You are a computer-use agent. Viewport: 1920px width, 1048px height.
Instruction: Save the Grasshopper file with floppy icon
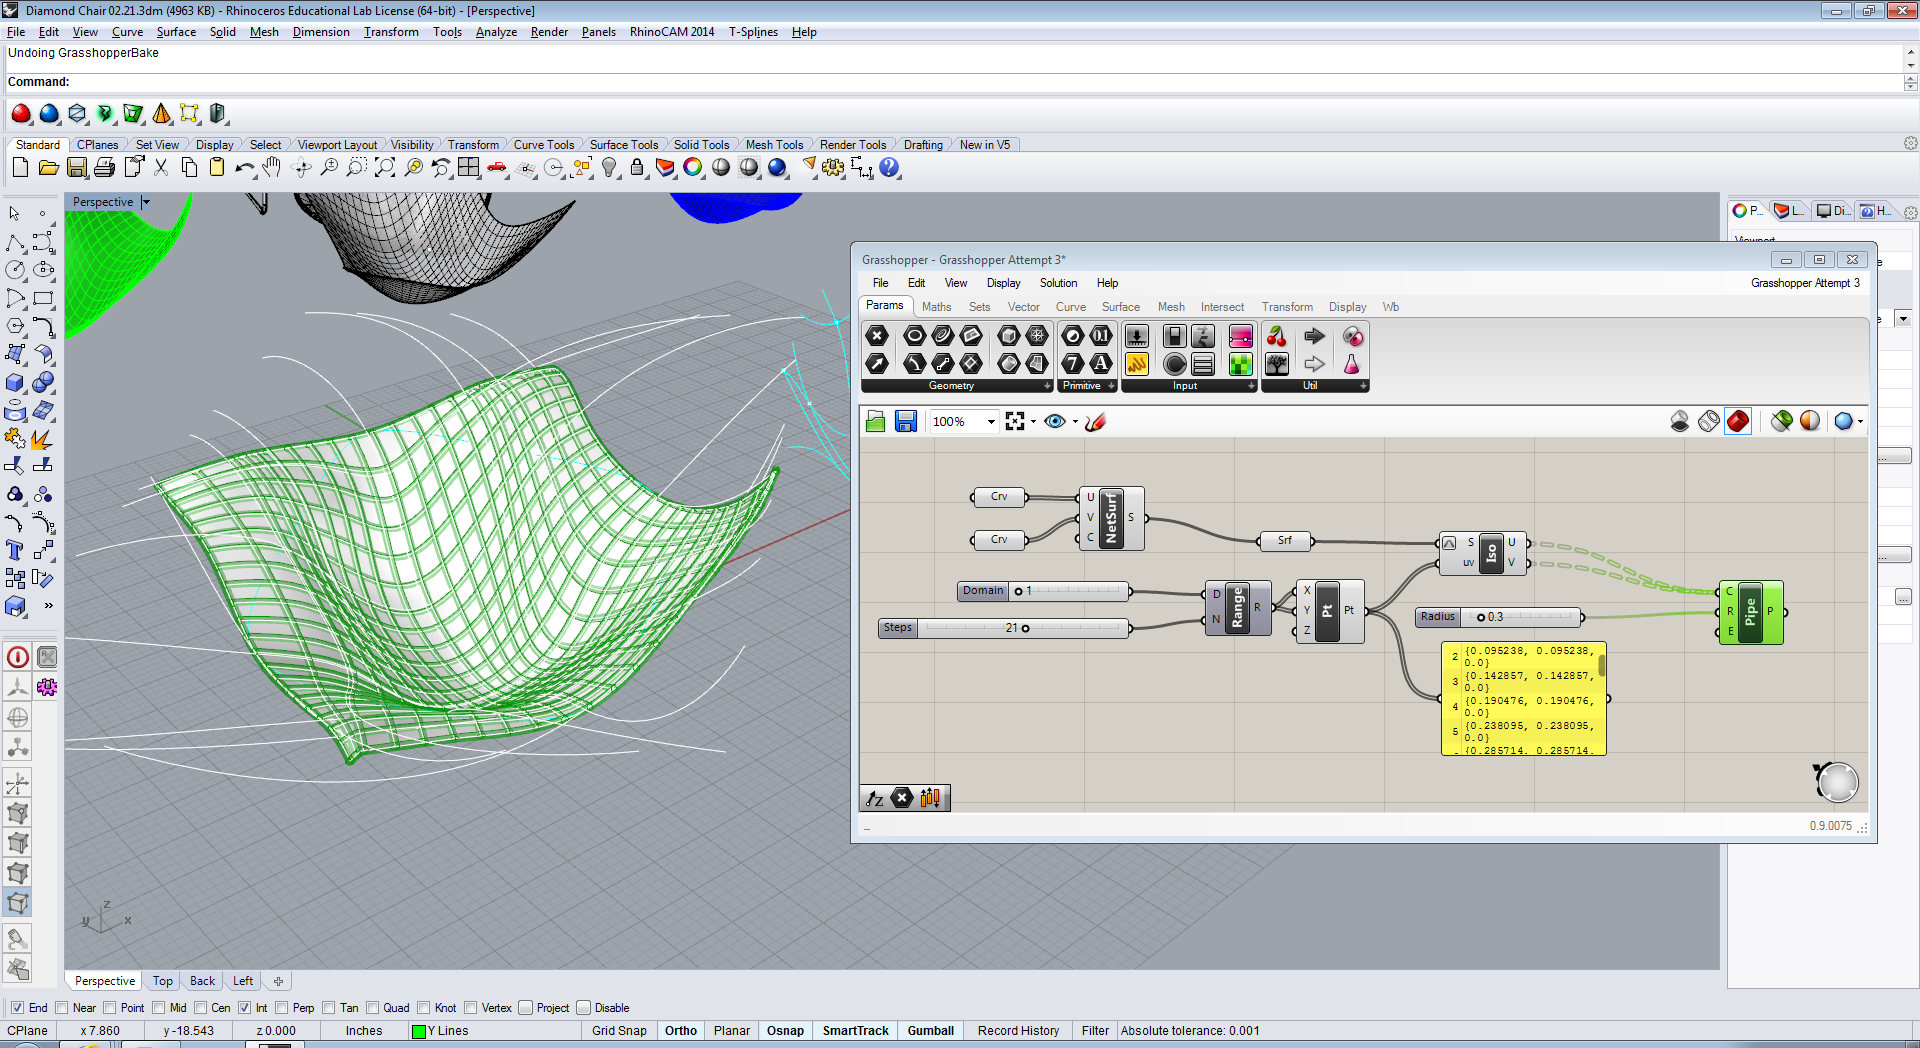[906, 422]
